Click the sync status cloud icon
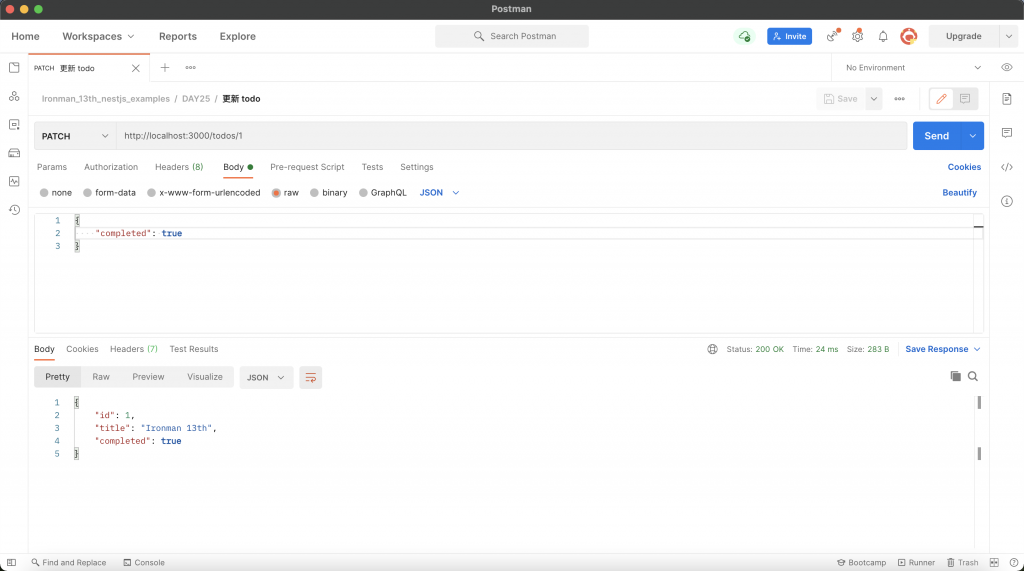The image size is (1024, 571). click(x=744, y=37)
